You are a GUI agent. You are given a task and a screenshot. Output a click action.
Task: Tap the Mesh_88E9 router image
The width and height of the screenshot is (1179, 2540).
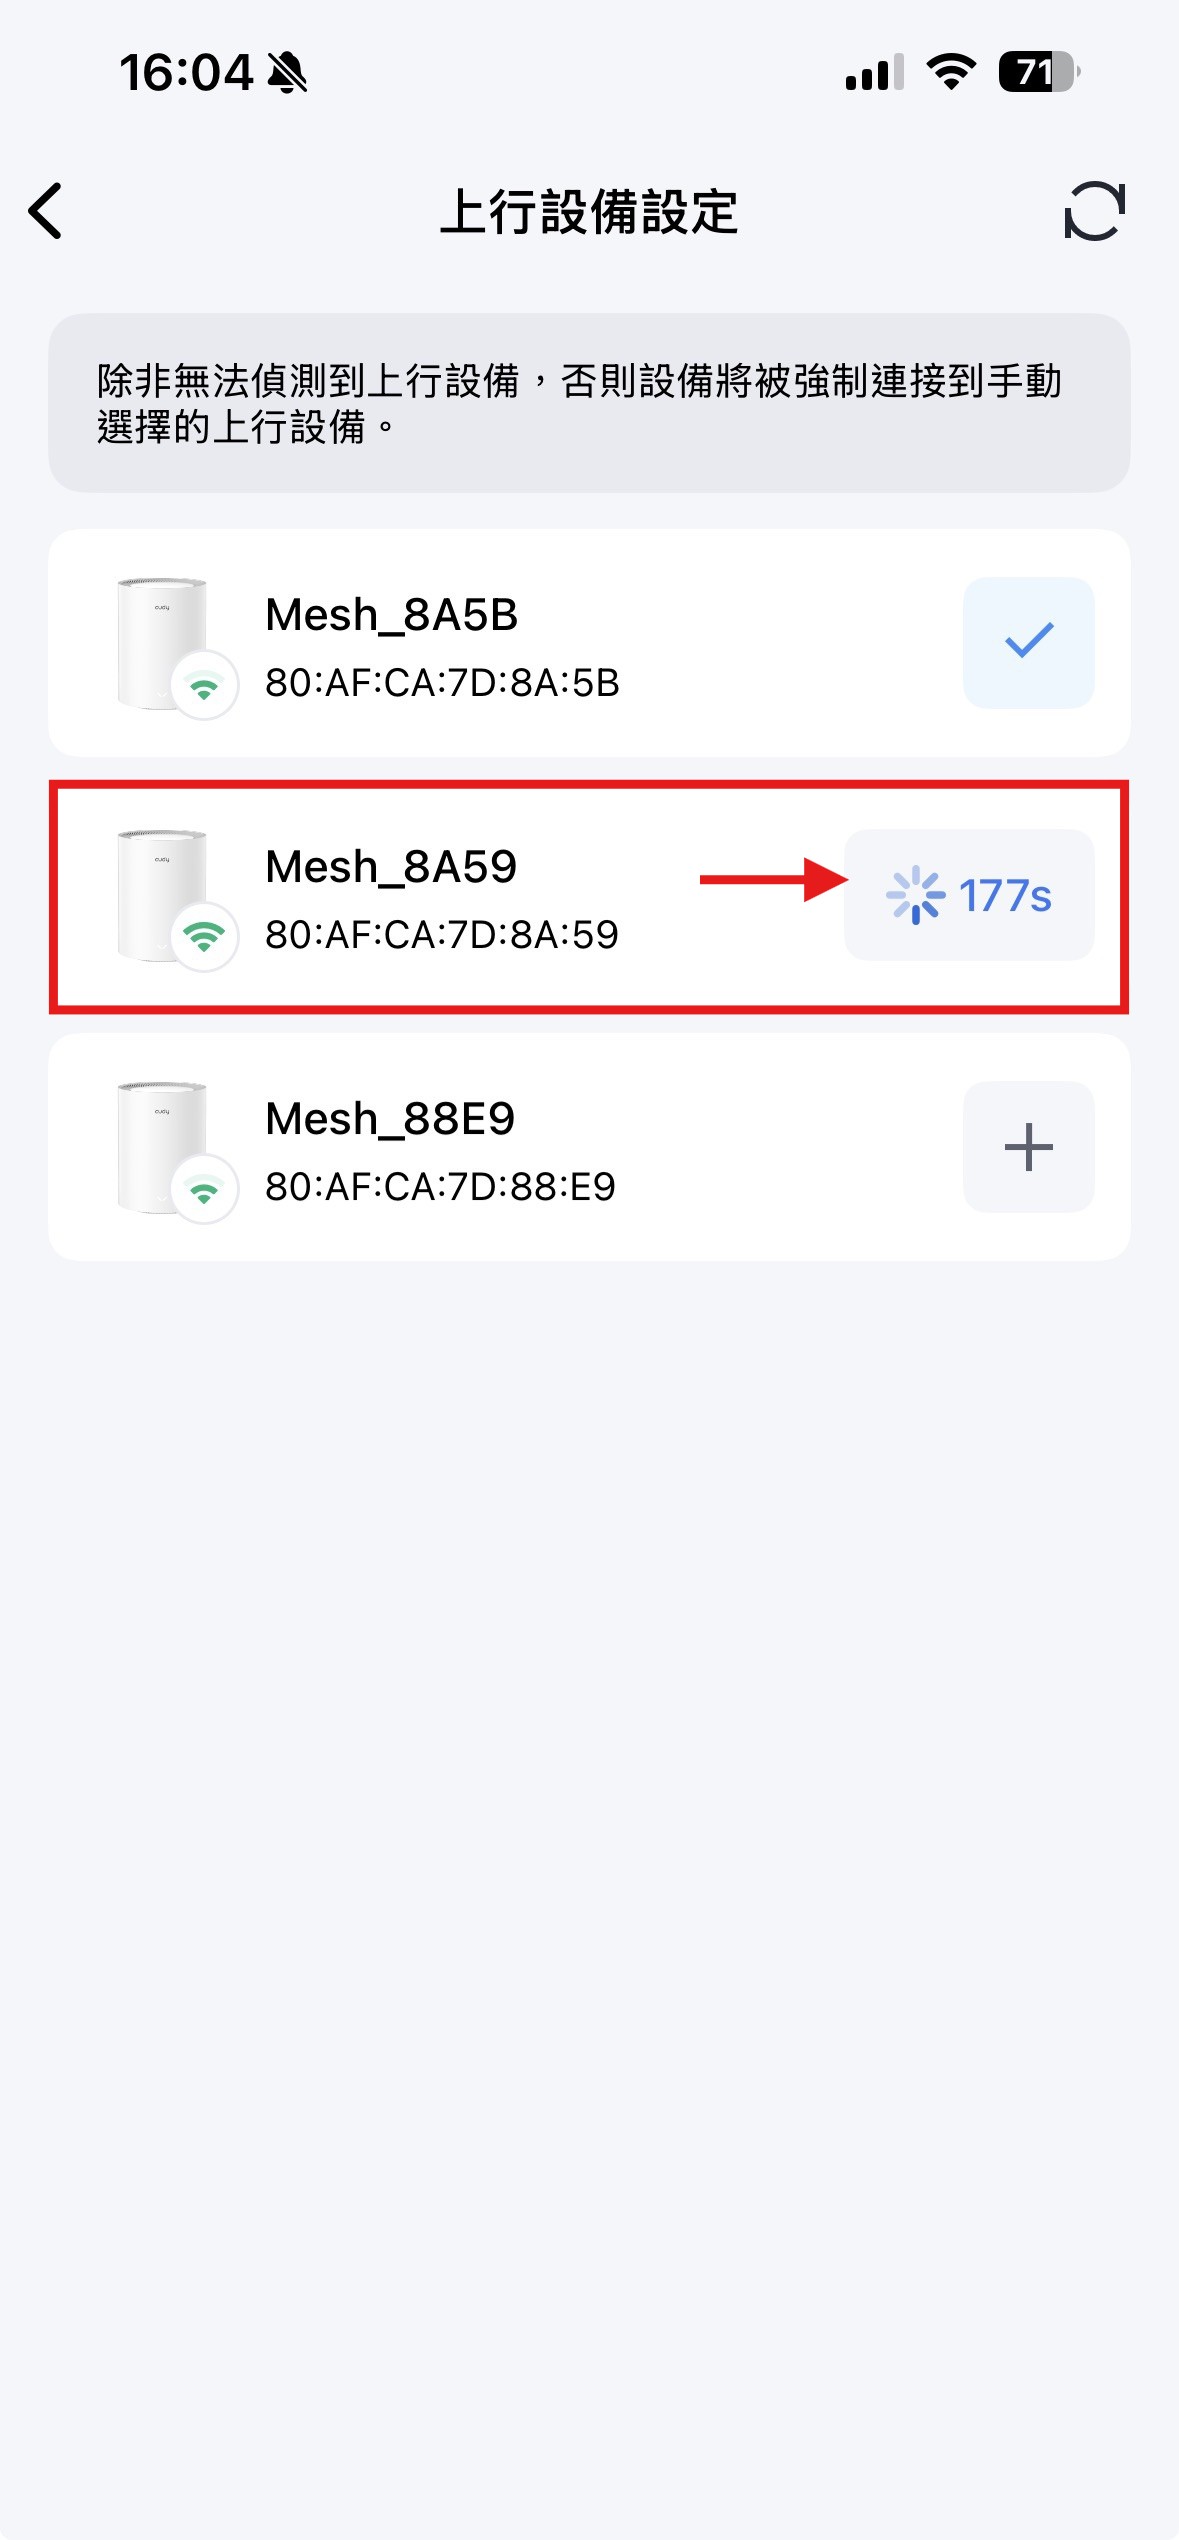(x=160, y=1142)
